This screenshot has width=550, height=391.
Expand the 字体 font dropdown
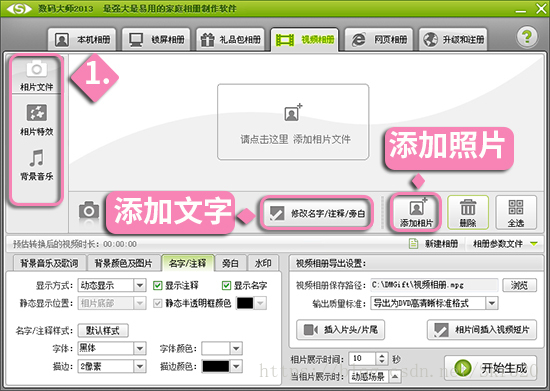click(140, 348)
